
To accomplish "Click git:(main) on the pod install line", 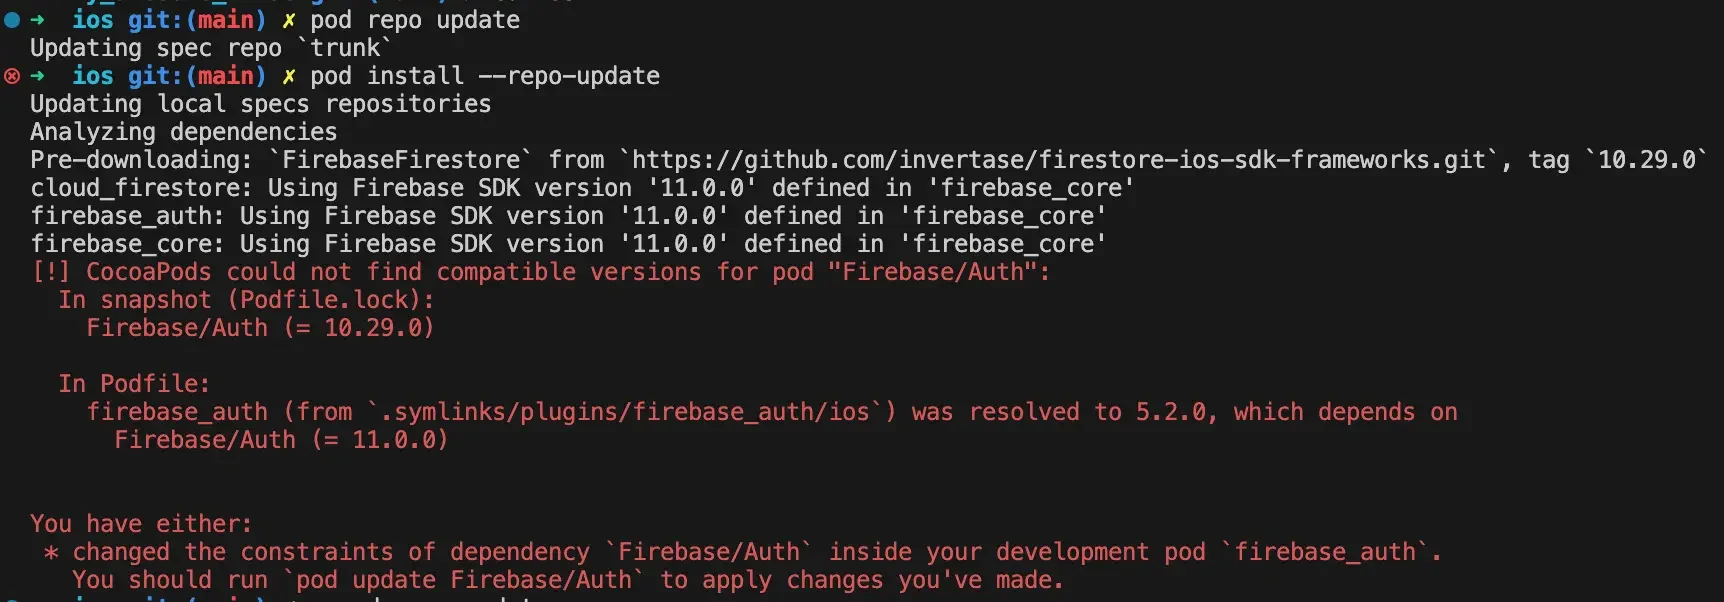I will (x=197, y=76).
